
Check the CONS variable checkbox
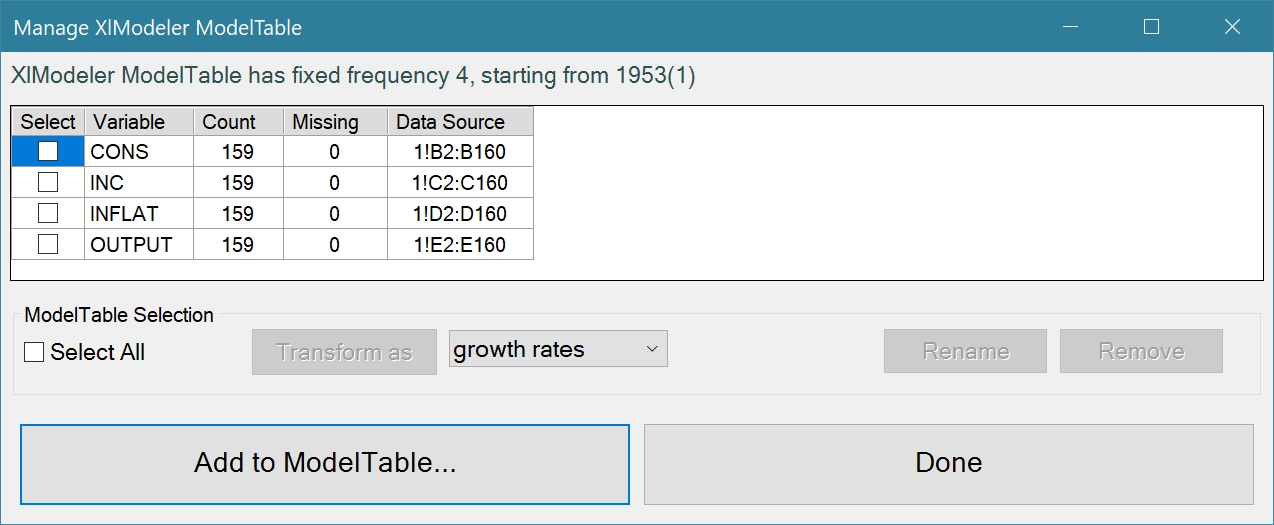[47, 152]
